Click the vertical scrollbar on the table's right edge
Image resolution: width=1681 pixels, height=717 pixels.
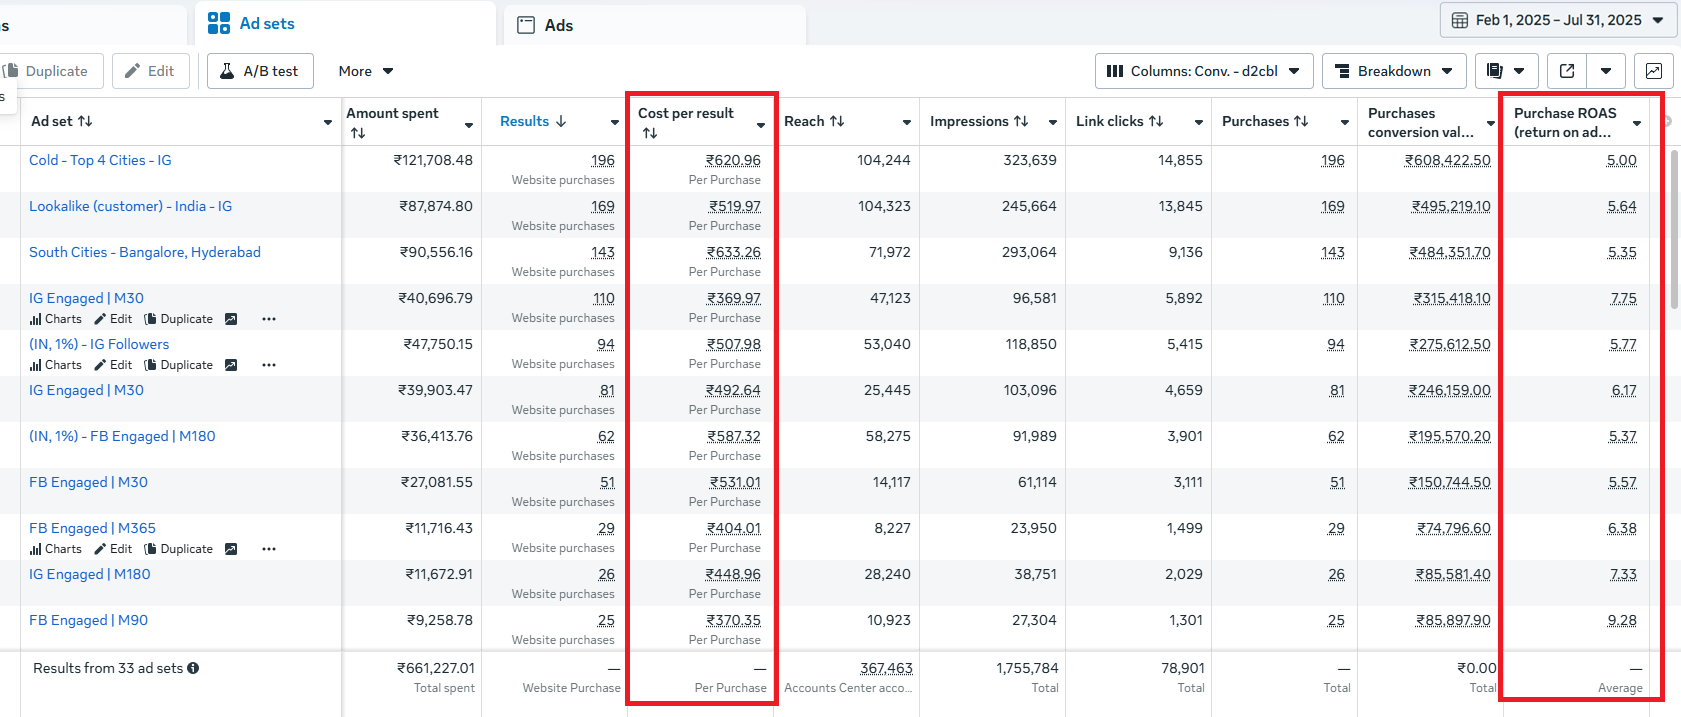[x=1674, y=230]
